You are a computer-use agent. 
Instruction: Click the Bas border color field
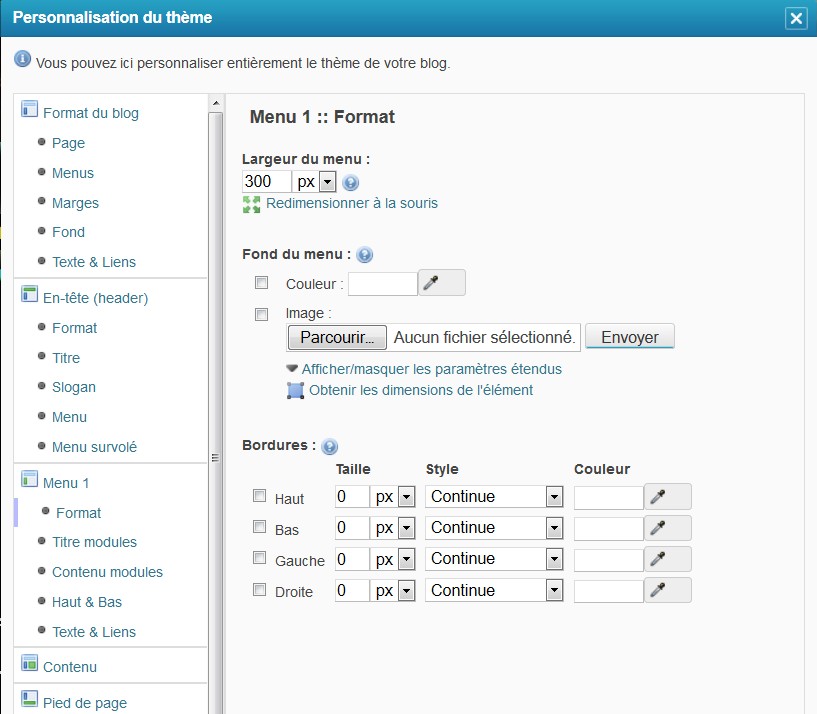click(x=608, y=528)
